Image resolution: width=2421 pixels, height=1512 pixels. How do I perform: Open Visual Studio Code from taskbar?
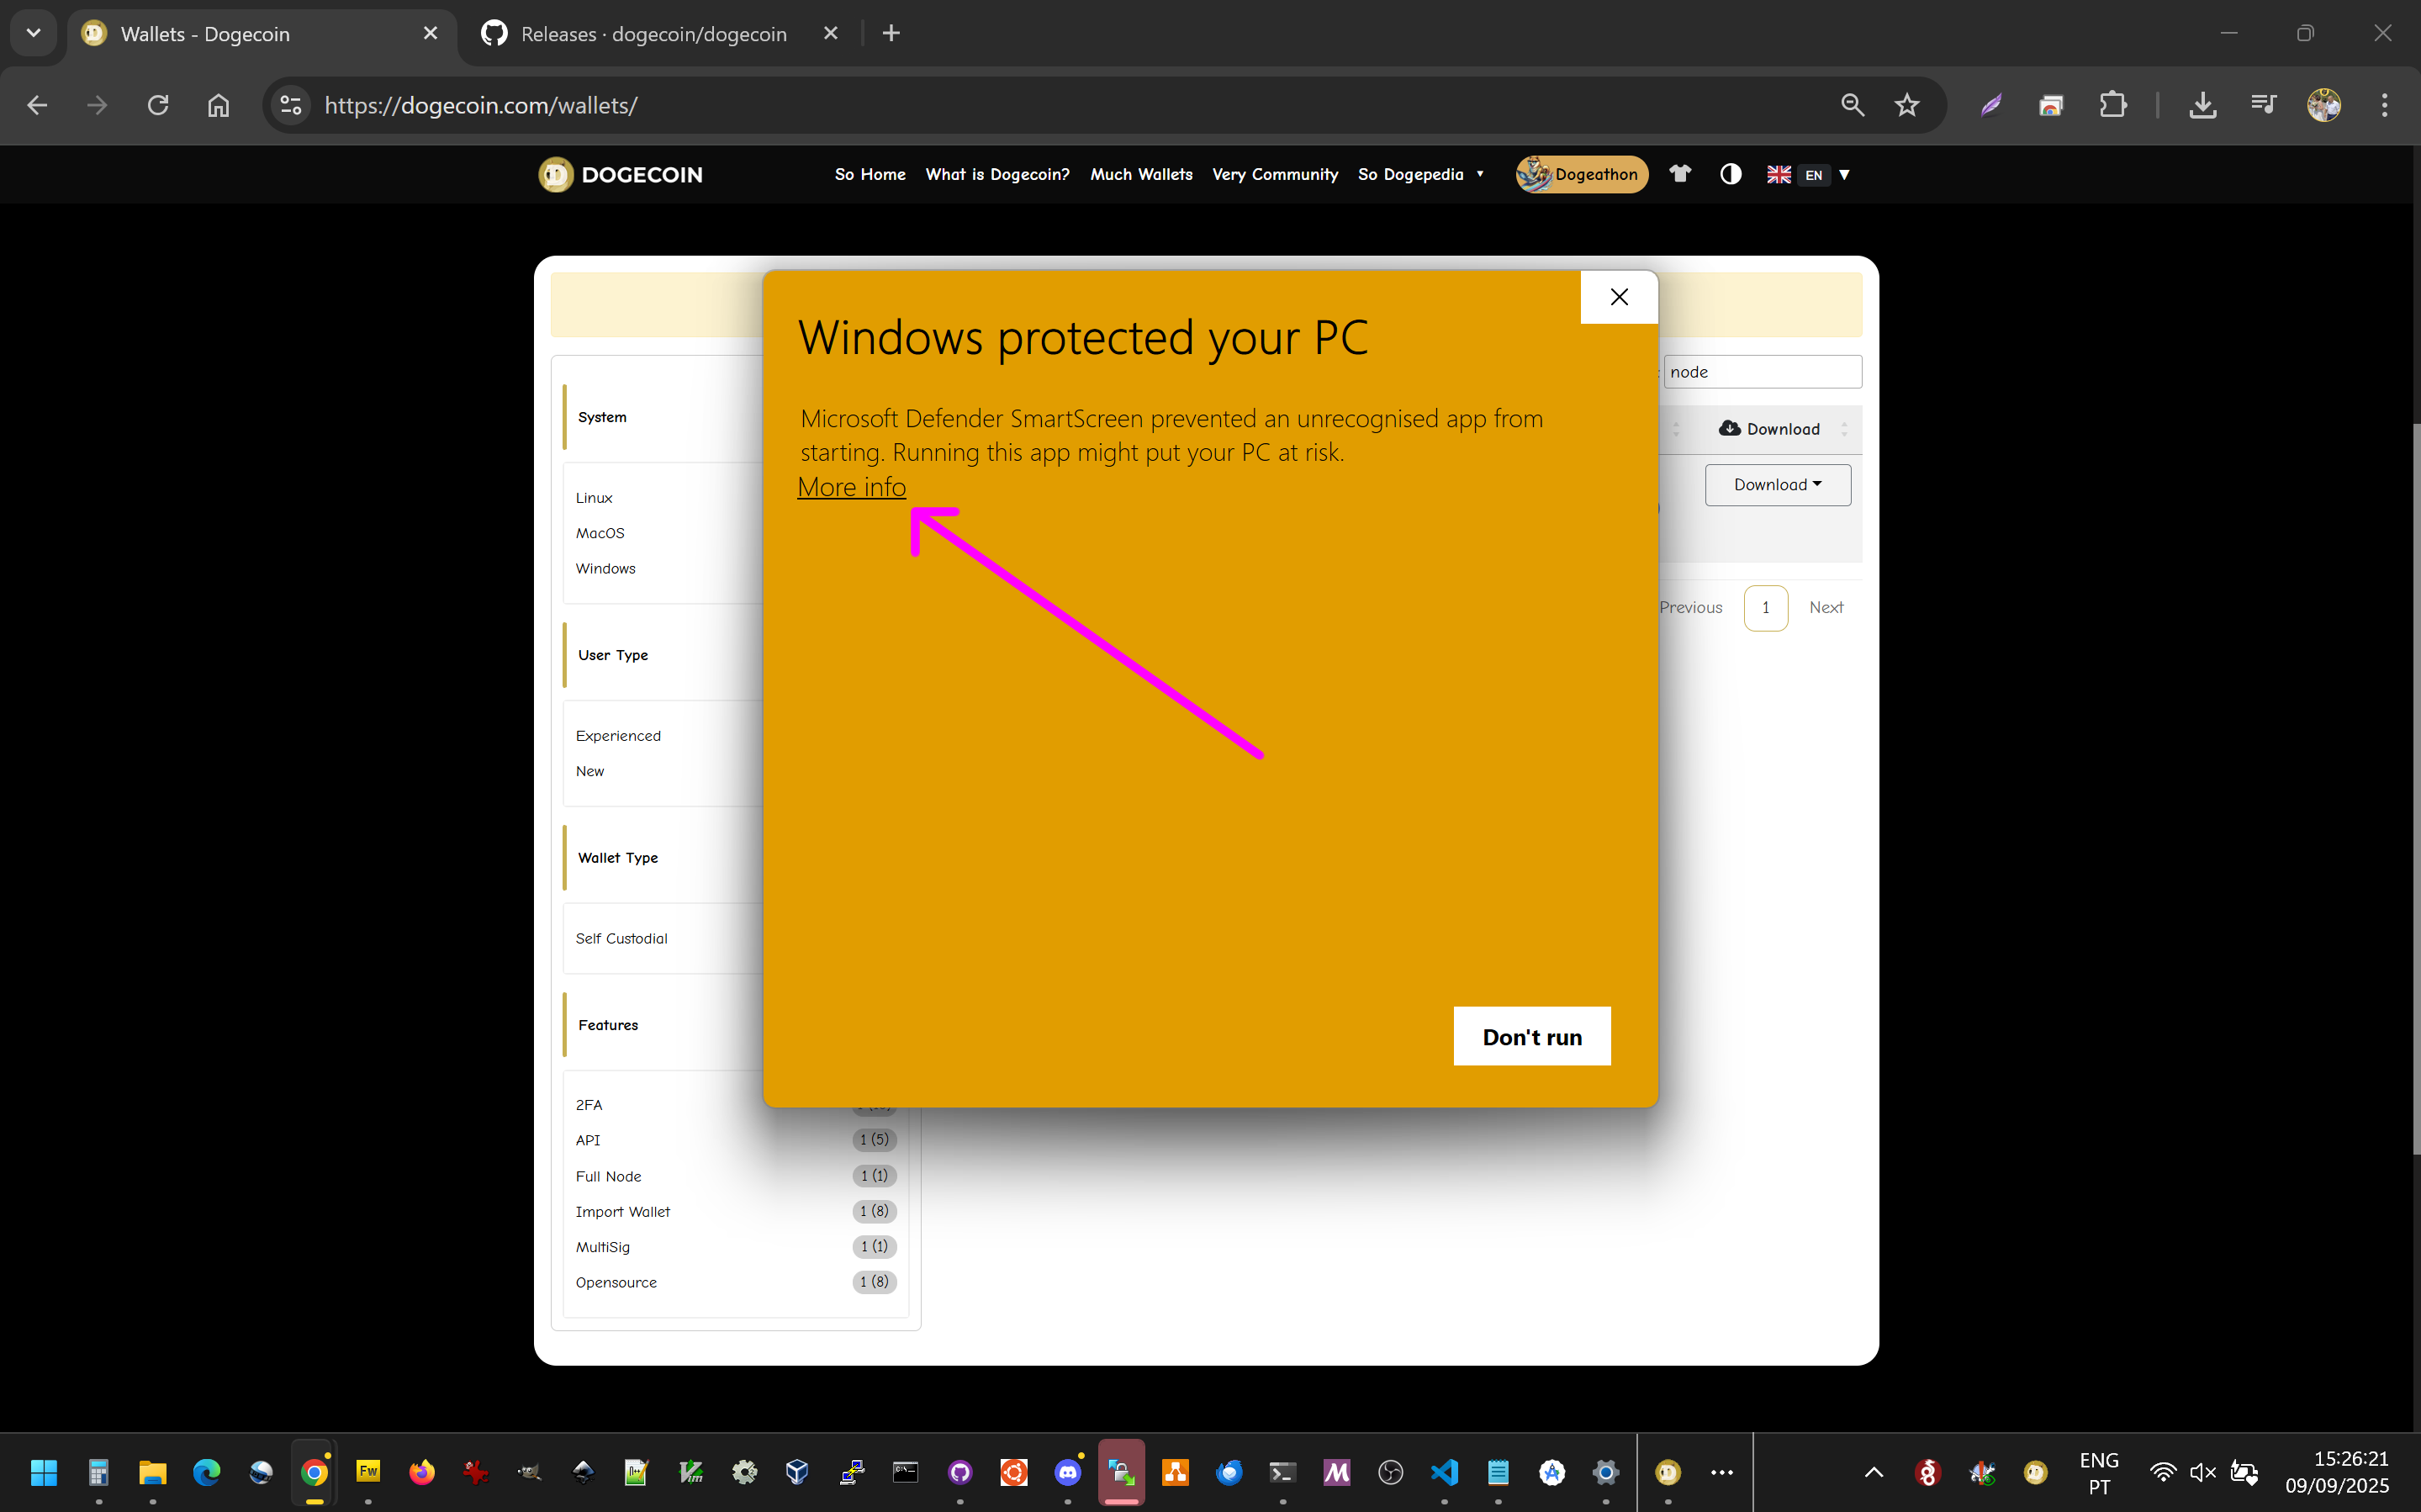tap(1444, 1472)
